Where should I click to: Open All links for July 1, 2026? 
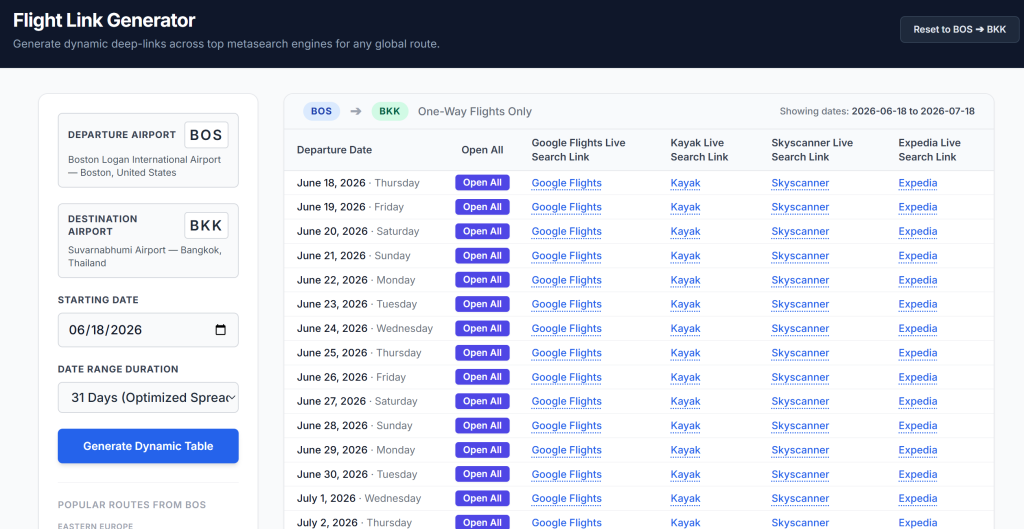pyautogui.click(x=482, y=498)
